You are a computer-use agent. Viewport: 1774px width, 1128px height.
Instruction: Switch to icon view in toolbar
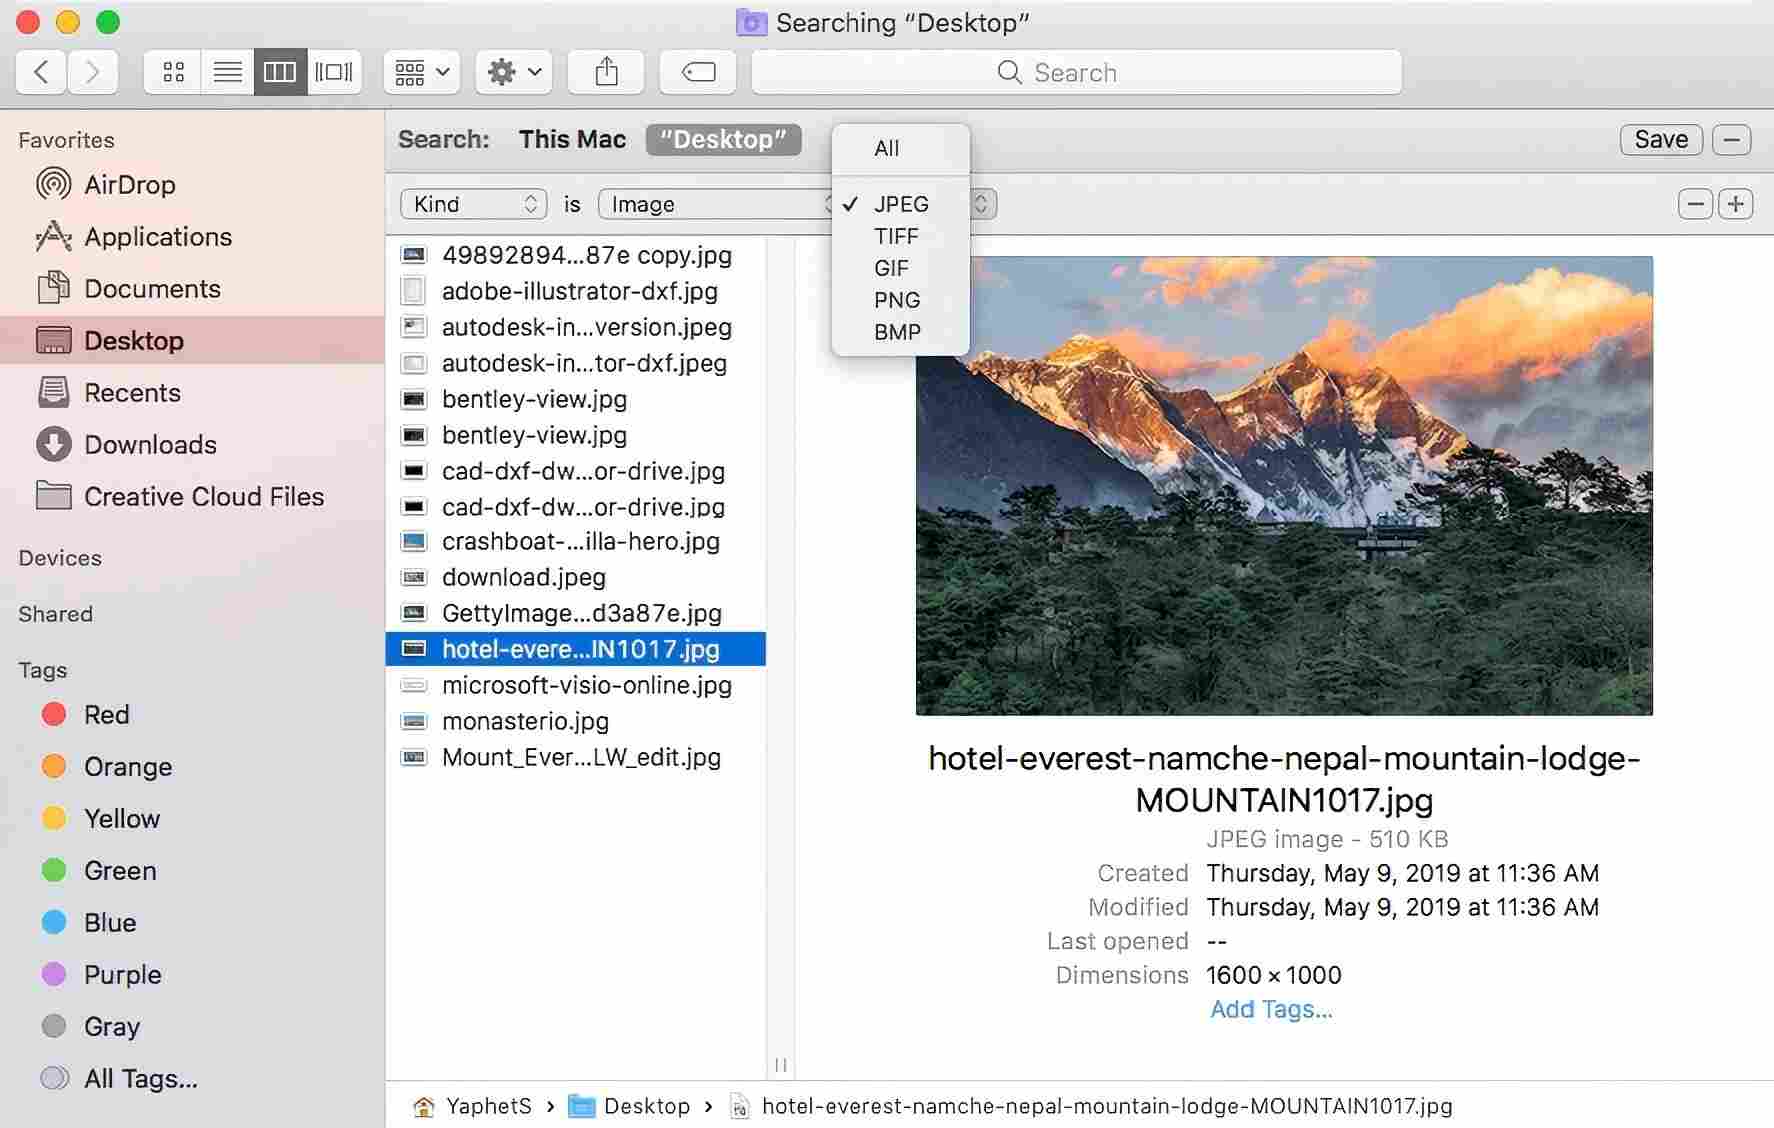pyautogui.click(x=173, y=72)
